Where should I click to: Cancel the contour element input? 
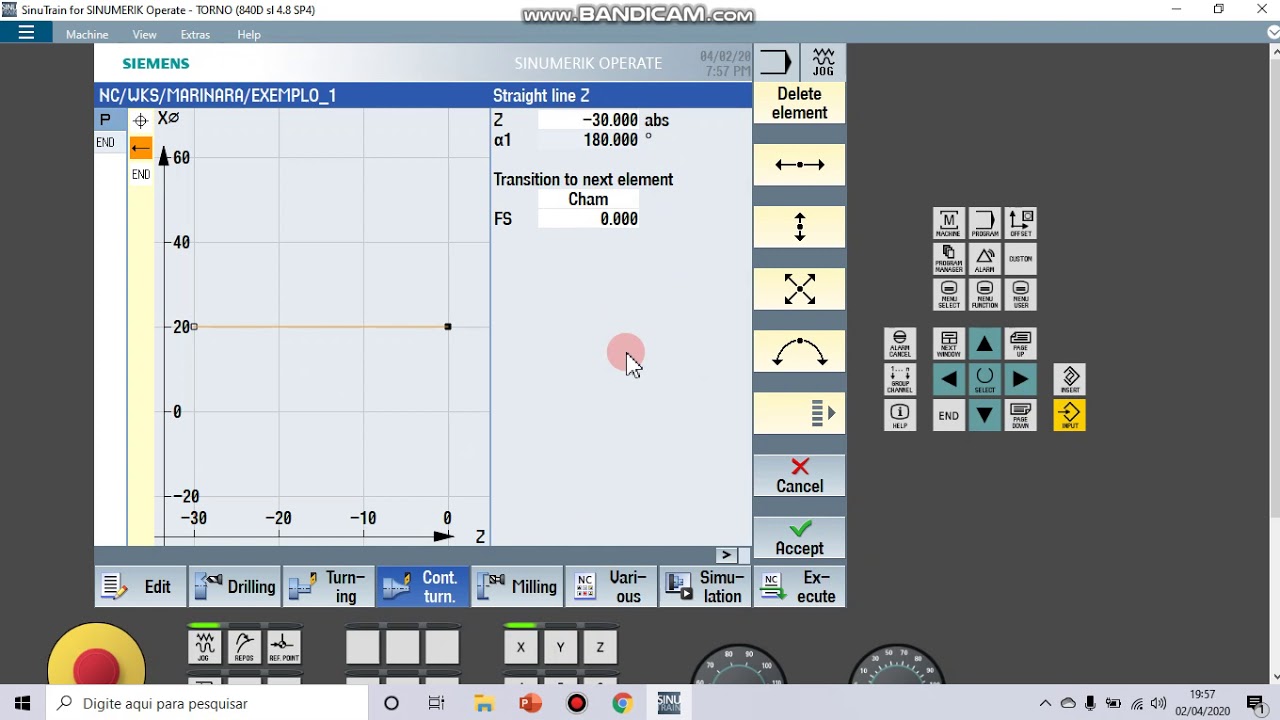point(799,476)
